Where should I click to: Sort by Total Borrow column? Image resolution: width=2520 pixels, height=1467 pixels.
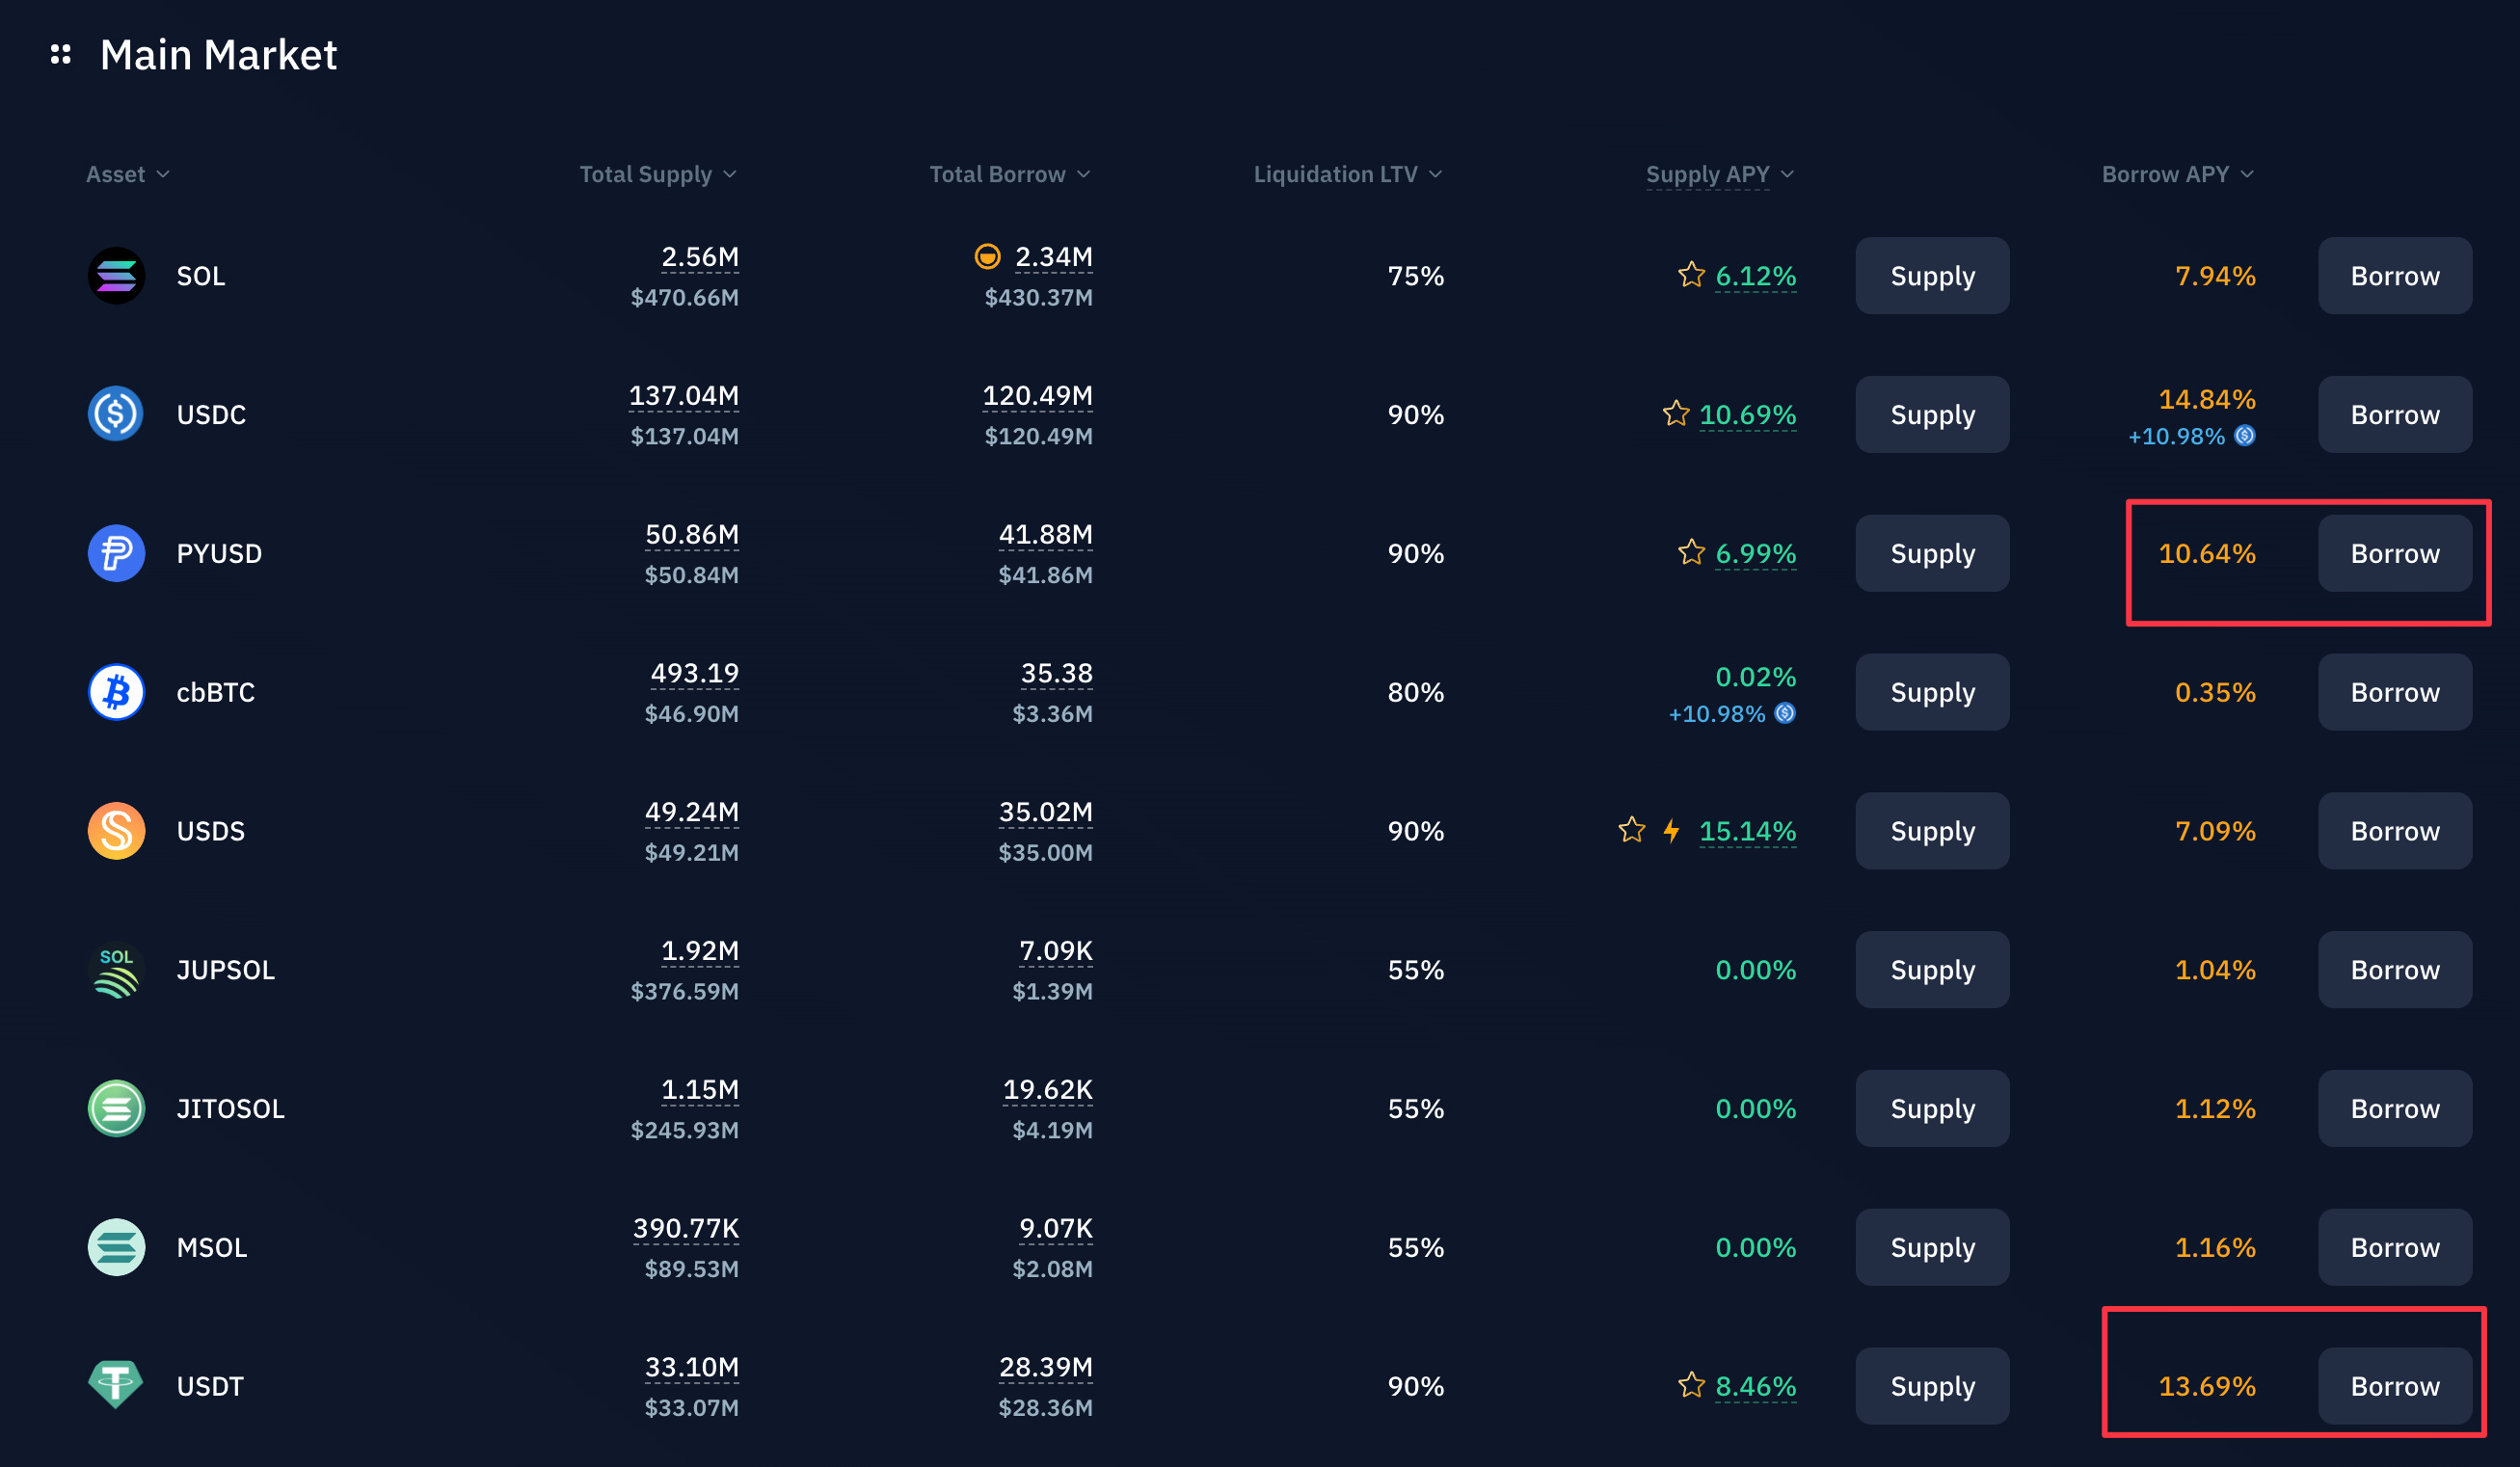click(x=1009, y=174)
